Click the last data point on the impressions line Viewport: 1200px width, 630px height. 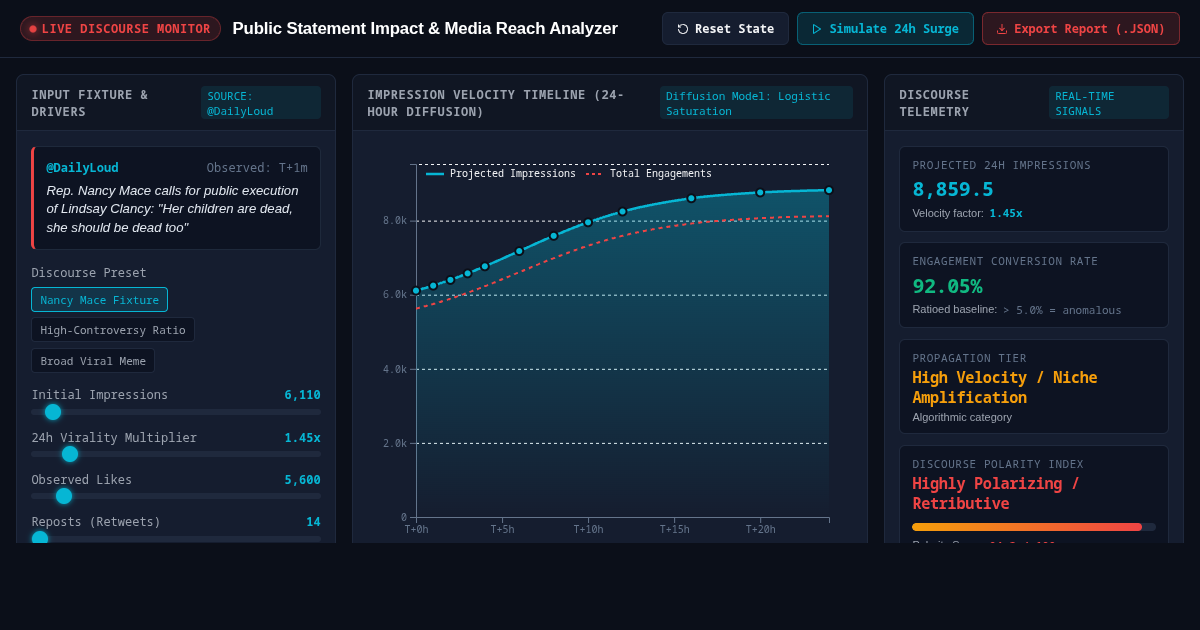(x=829, y=190)
